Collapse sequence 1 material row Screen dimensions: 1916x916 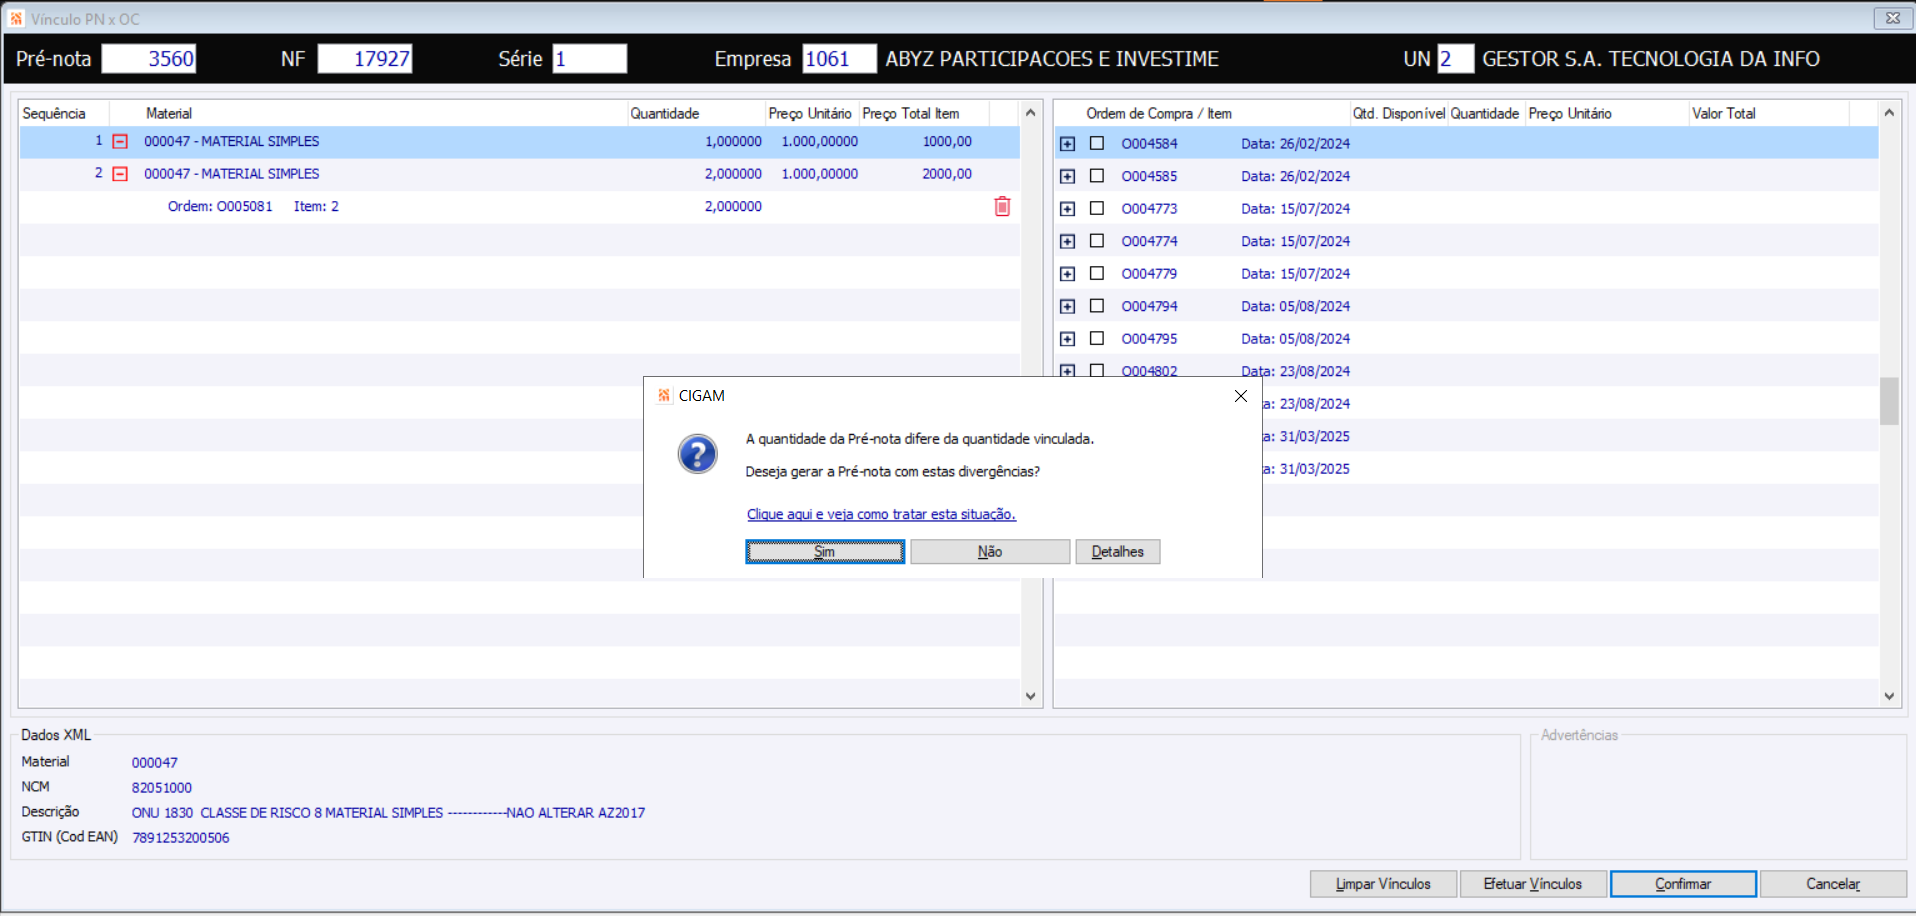tap(120, 142)
